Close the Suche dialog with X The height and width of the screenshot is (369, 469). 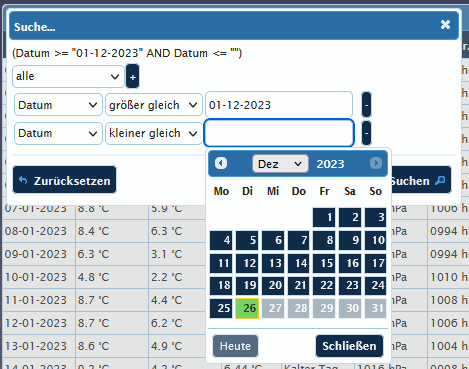(445, 25)
